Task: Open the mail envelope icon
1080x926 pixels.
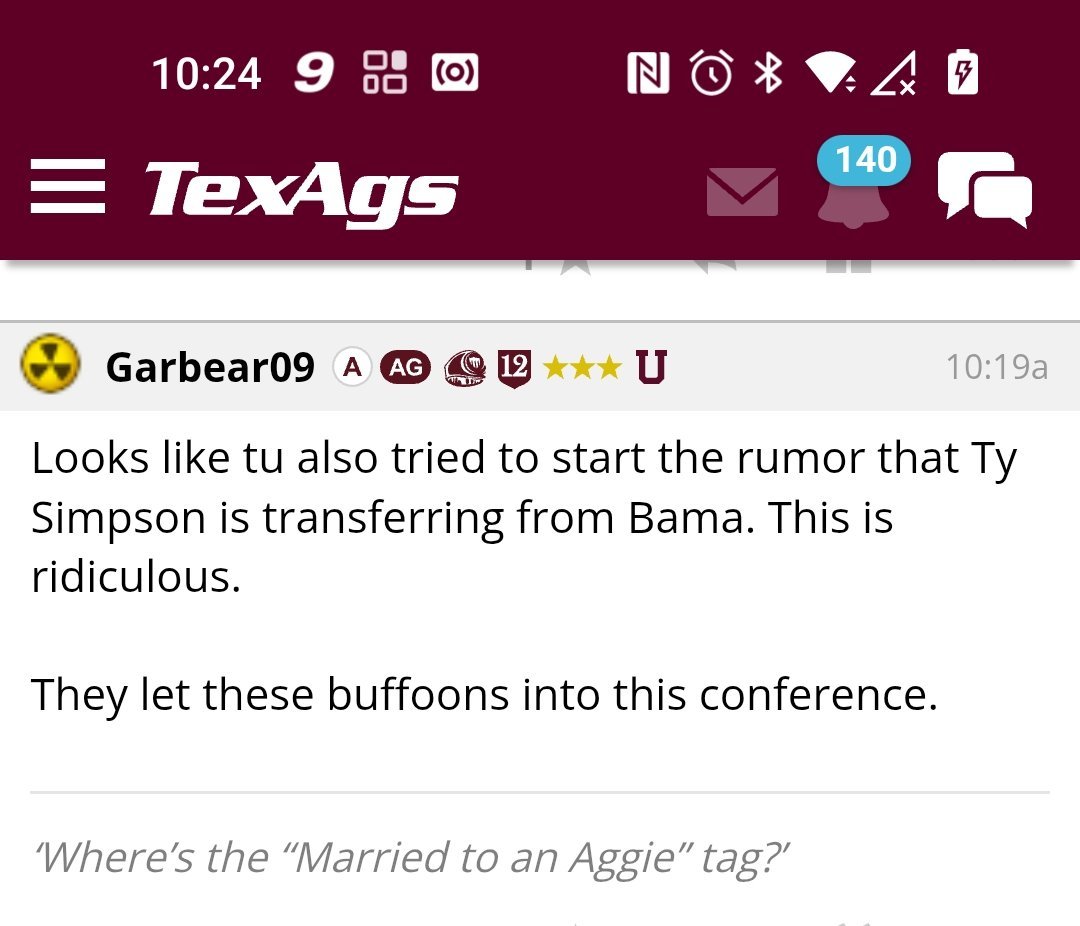Action: [742, 191]
